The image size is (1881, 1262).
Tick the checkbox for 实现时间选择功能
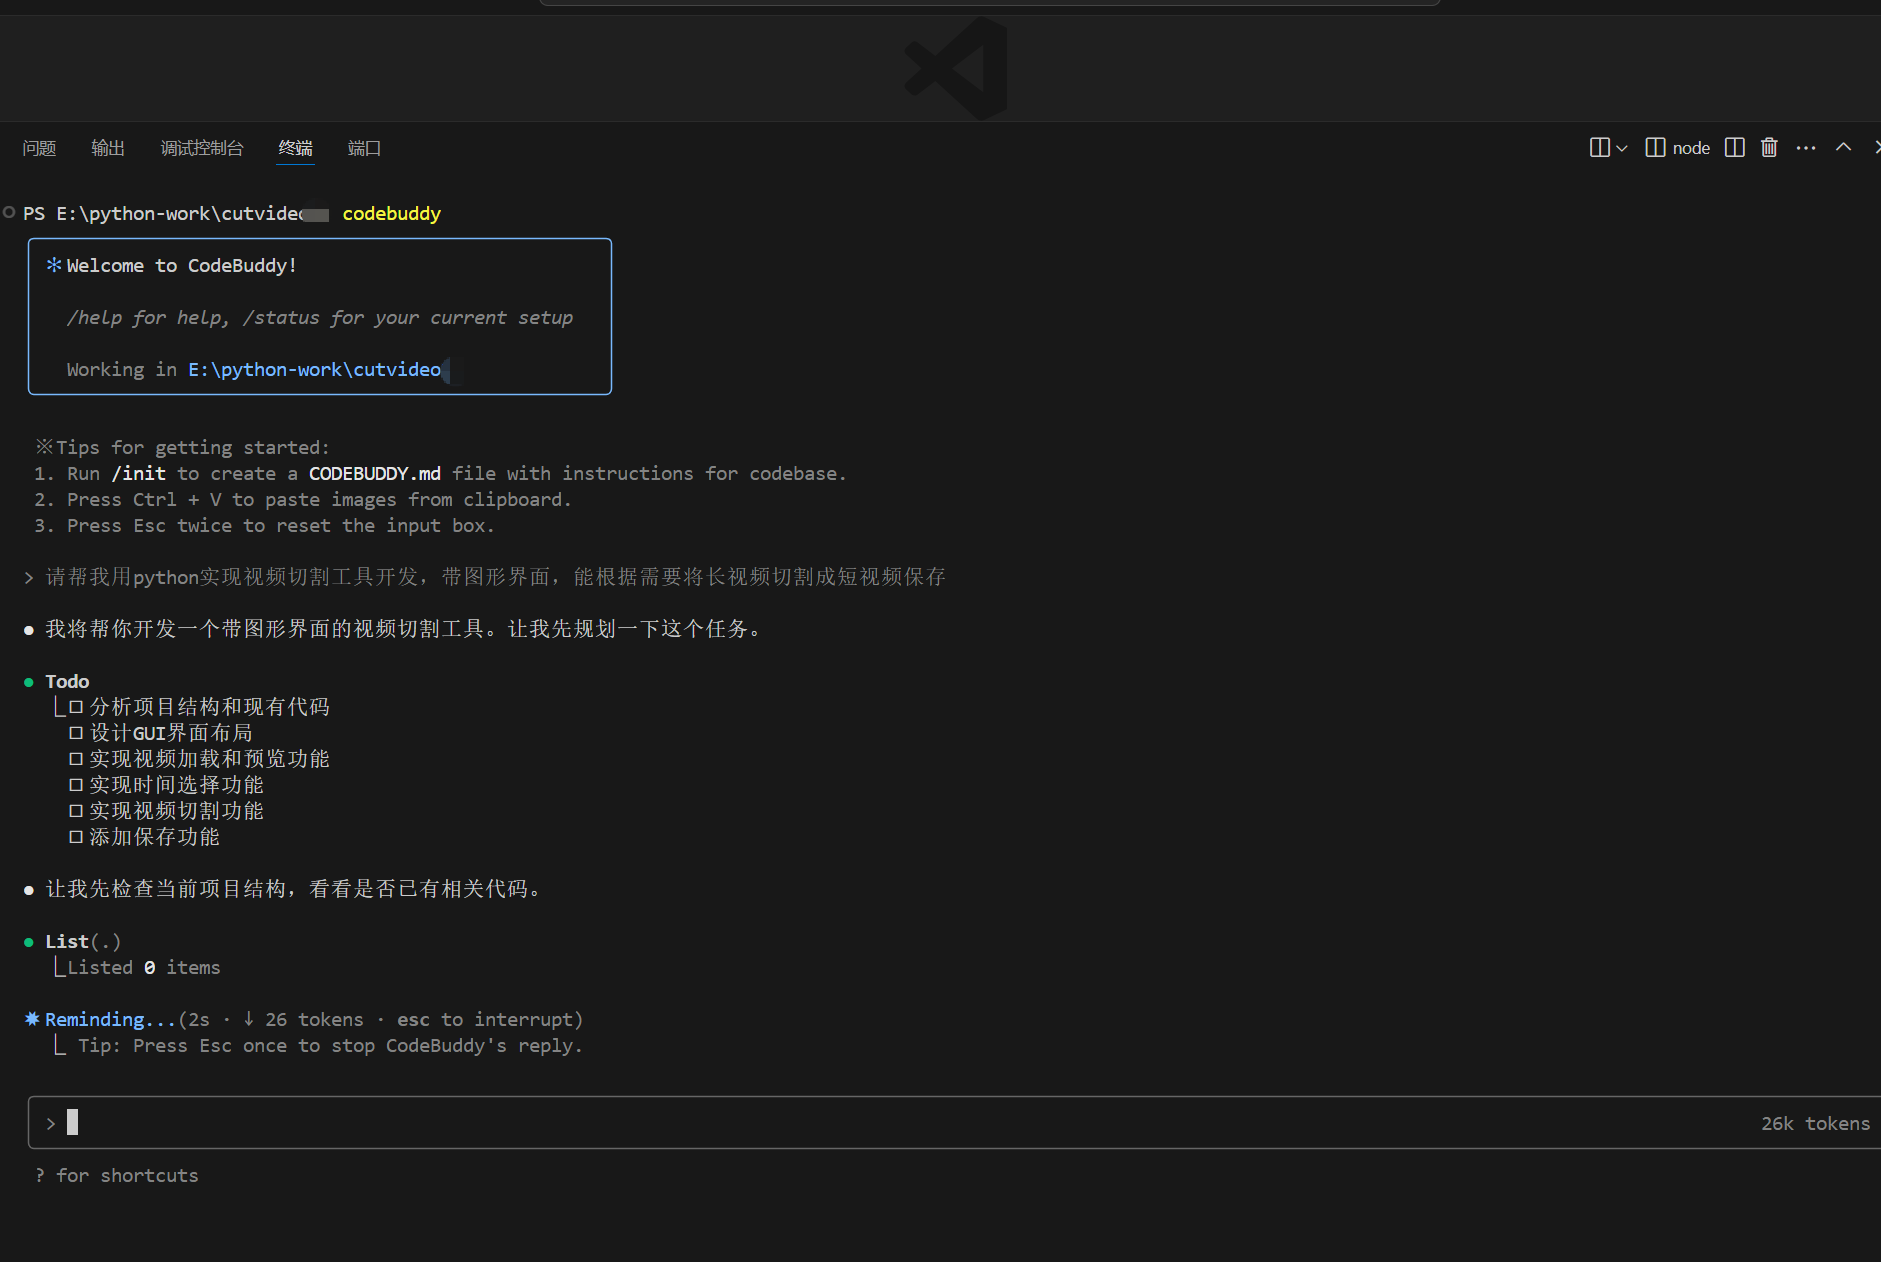point(76,785)
